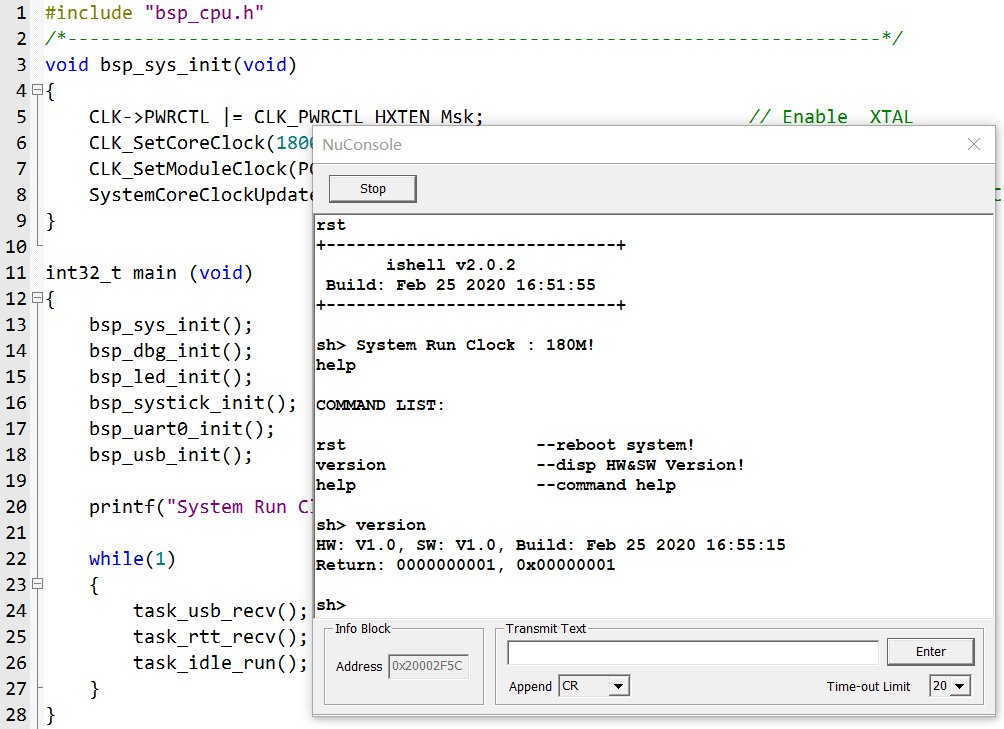Click 'Build: Feb 25 2020 16:51:55' console line
This screenshot has height=729, width=1004.
pos(460,285)
